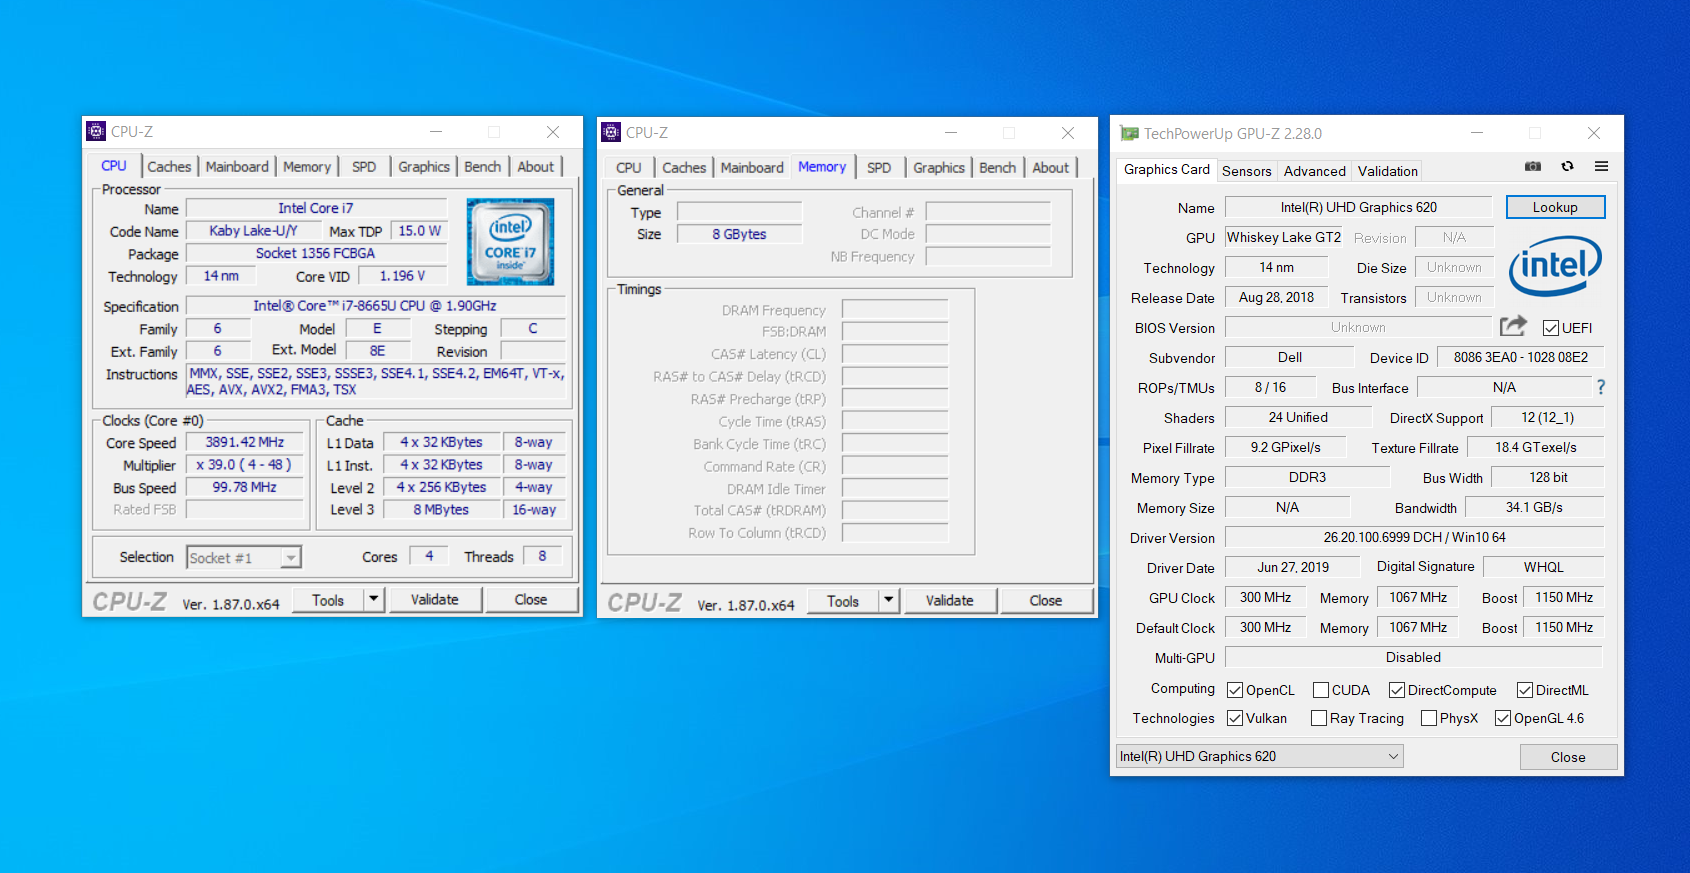Toggle the UEFI checkbox
Screen dimensions: 1690x873
[1551, 328]
